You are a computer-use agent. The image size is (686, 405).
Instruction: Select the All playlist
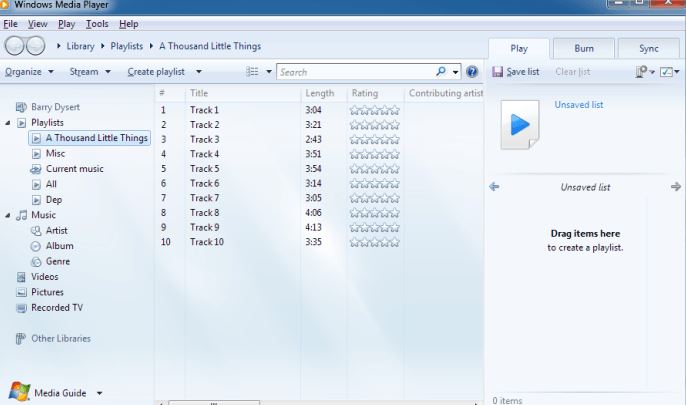tap(51, 184)
